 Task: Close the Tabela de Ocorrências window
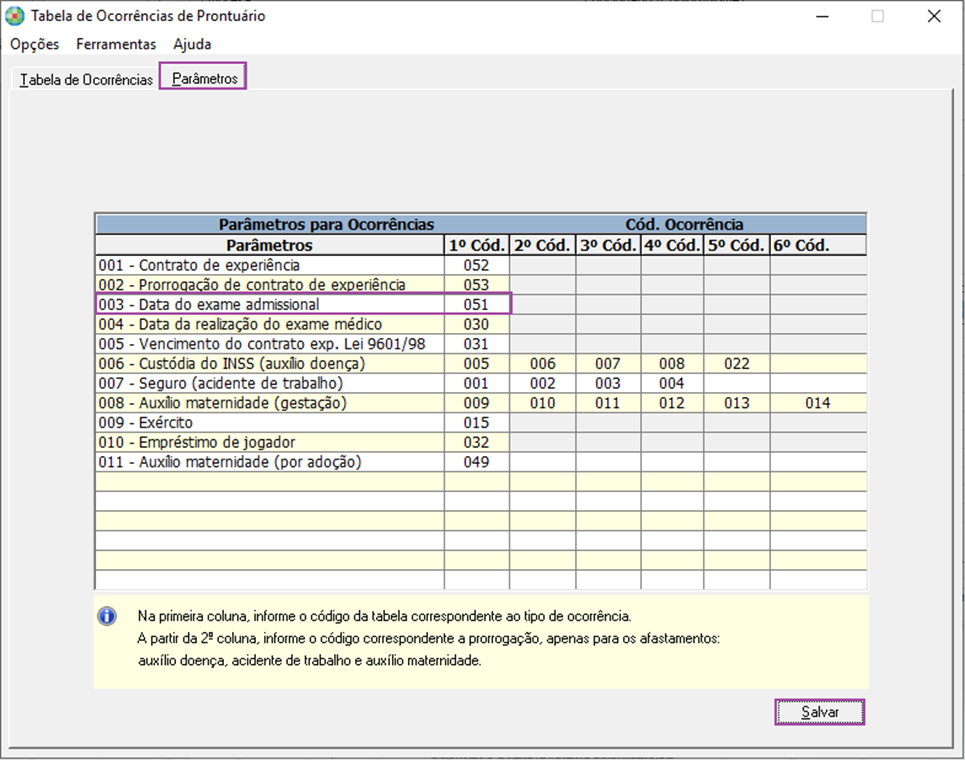point(934,17)
